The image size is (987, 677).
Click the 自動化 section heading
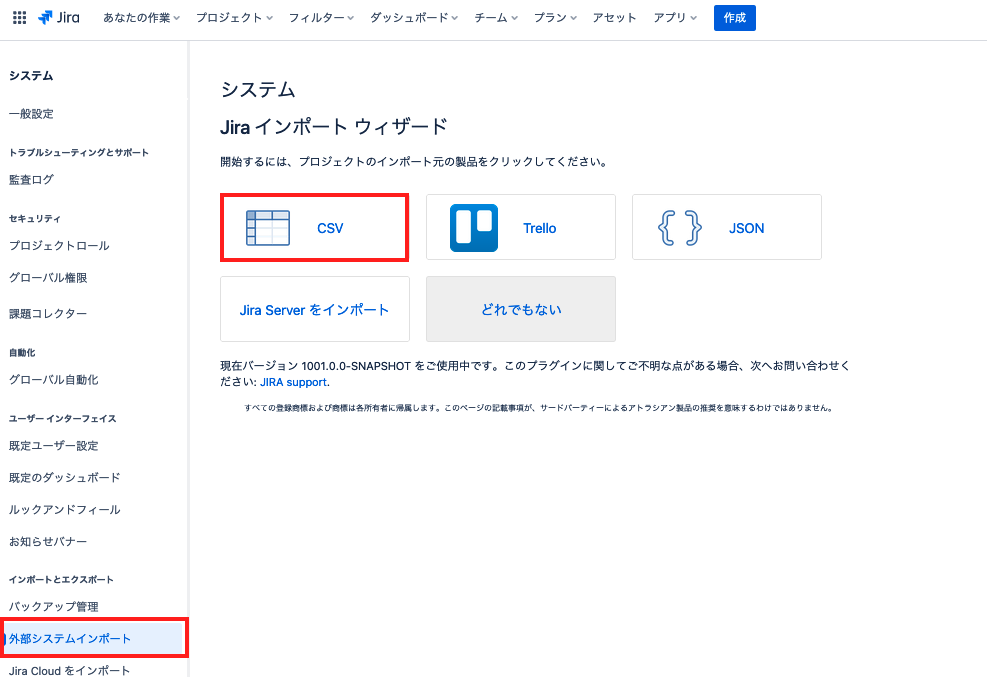click(x=22, y=352)
